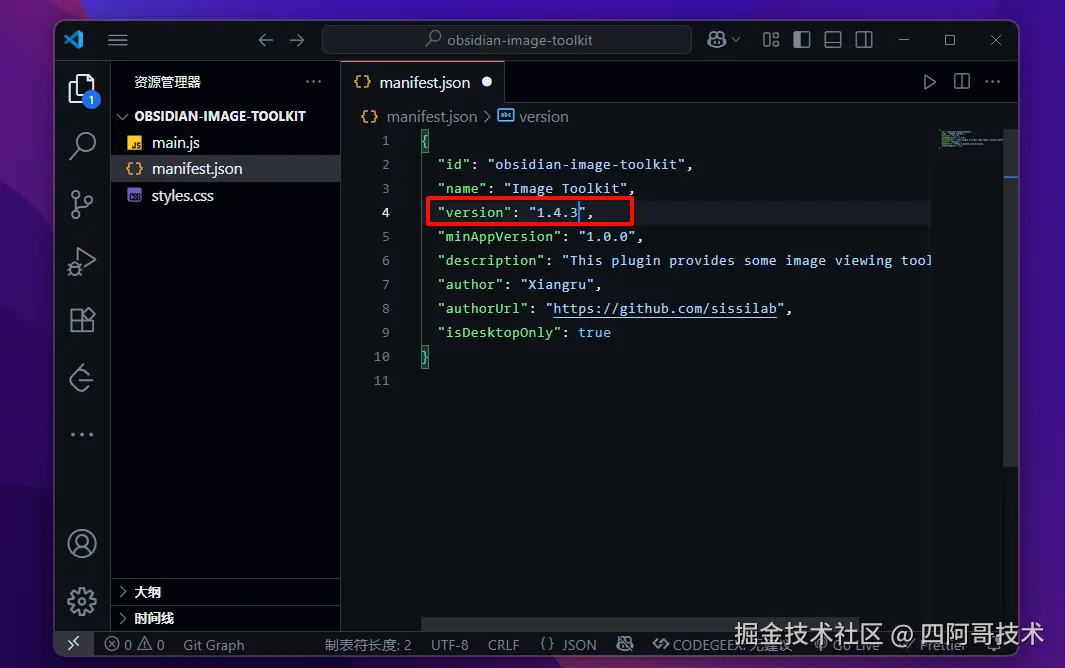Open the Copilot chat icon
This screenshot has height=668, width=1065.
coord(717,39)
